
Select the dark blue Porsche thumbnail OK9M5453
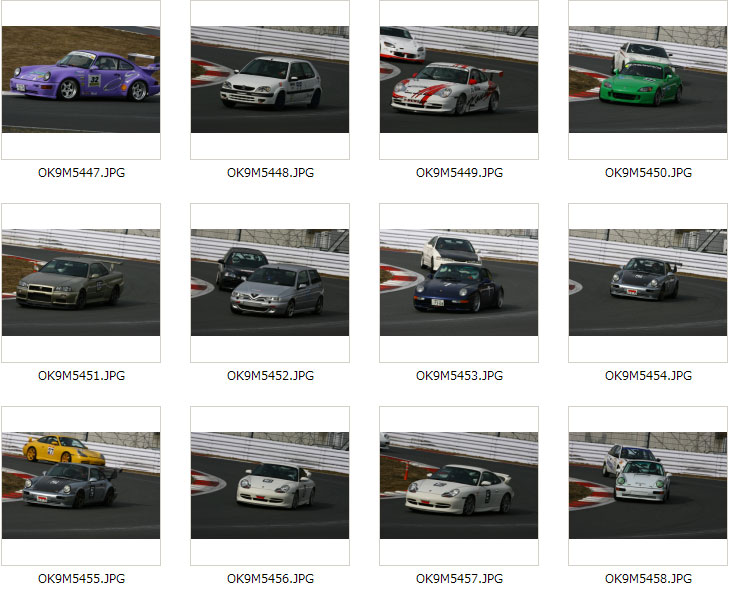click(x=459, y=283)
